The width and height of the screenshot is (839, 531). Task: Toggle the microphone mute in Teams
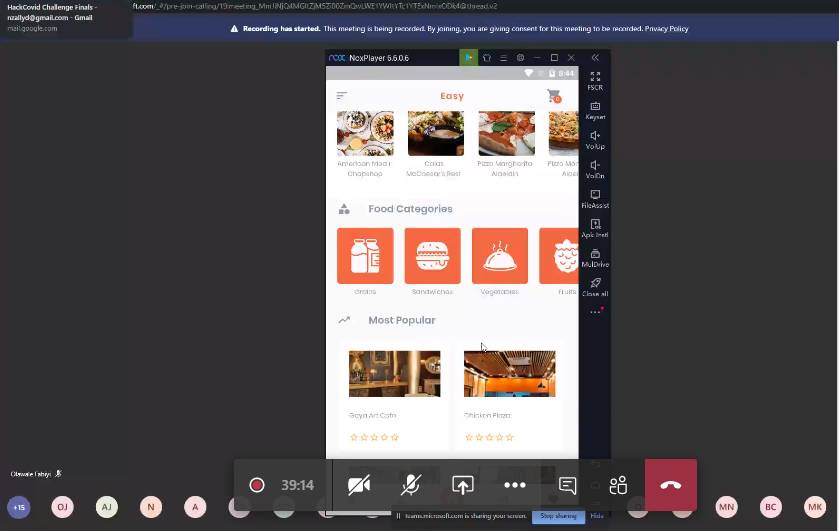click(x=410, y=485)
